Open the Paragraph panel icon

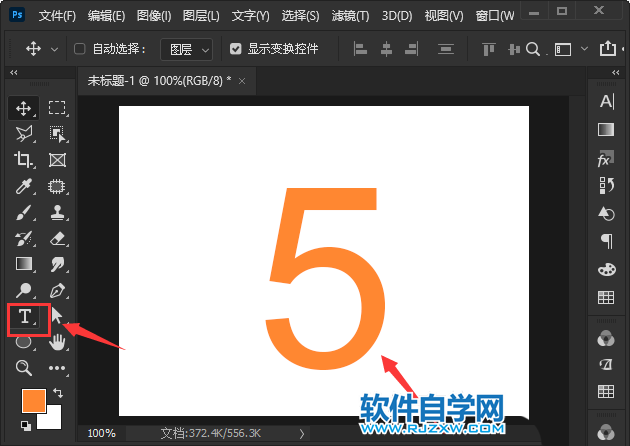pos(606,241)
